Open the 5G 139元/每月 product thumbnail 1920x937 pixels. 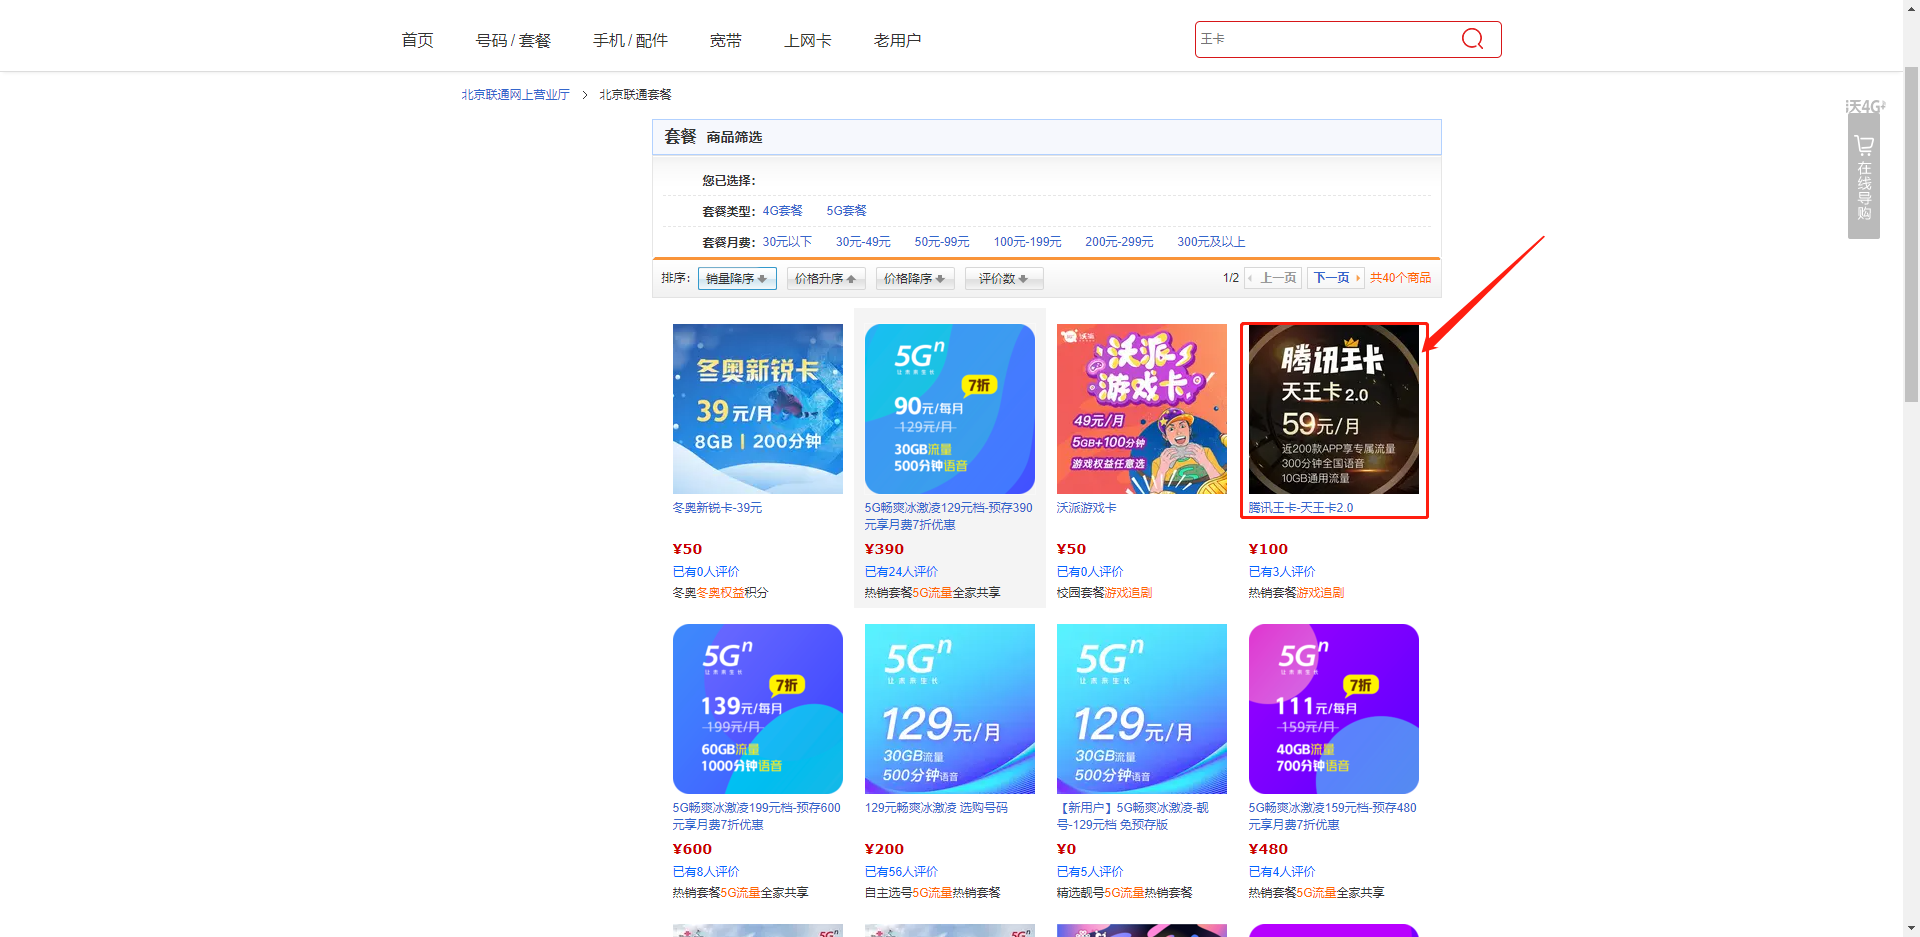[x=758, y=709]
